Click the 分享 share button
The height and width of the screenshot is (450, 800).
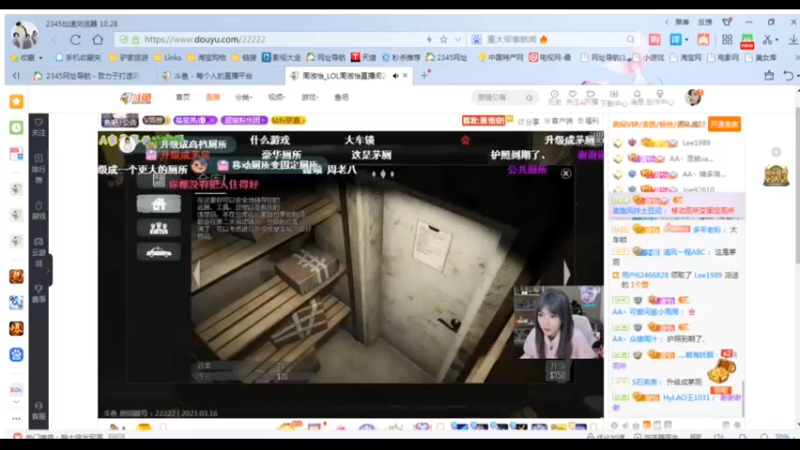tap(529, 121)
